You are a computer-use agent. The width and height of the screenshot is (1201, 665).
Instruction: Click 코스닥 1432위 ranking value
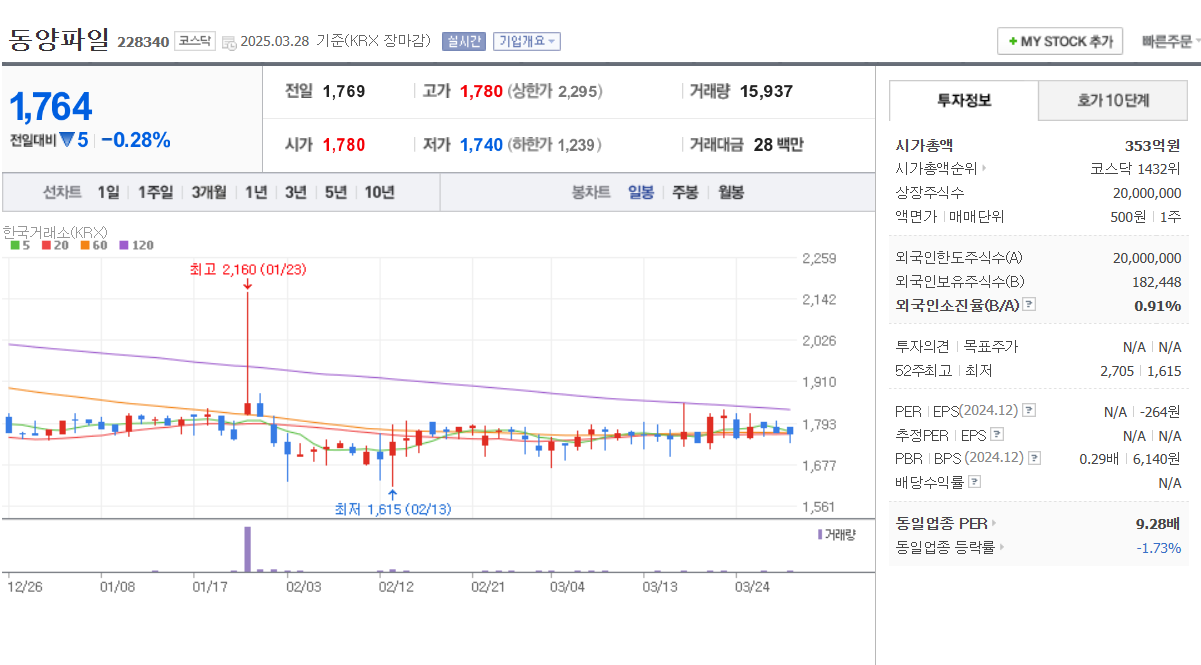pyautogui.click(x=1135, y=169)
